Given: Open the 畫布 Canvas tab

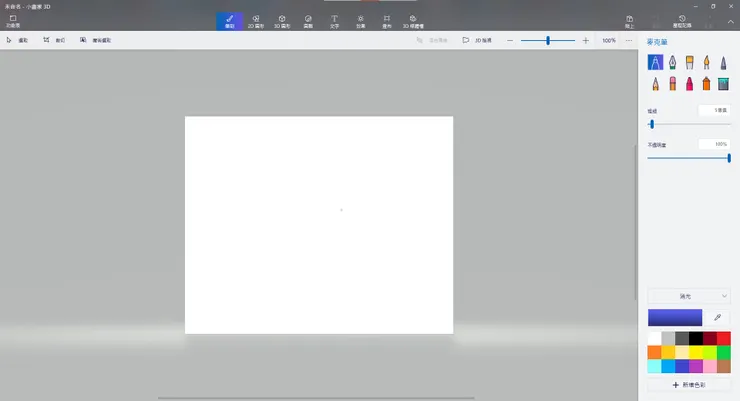Looking at the screenshot, I should (387, 21).
